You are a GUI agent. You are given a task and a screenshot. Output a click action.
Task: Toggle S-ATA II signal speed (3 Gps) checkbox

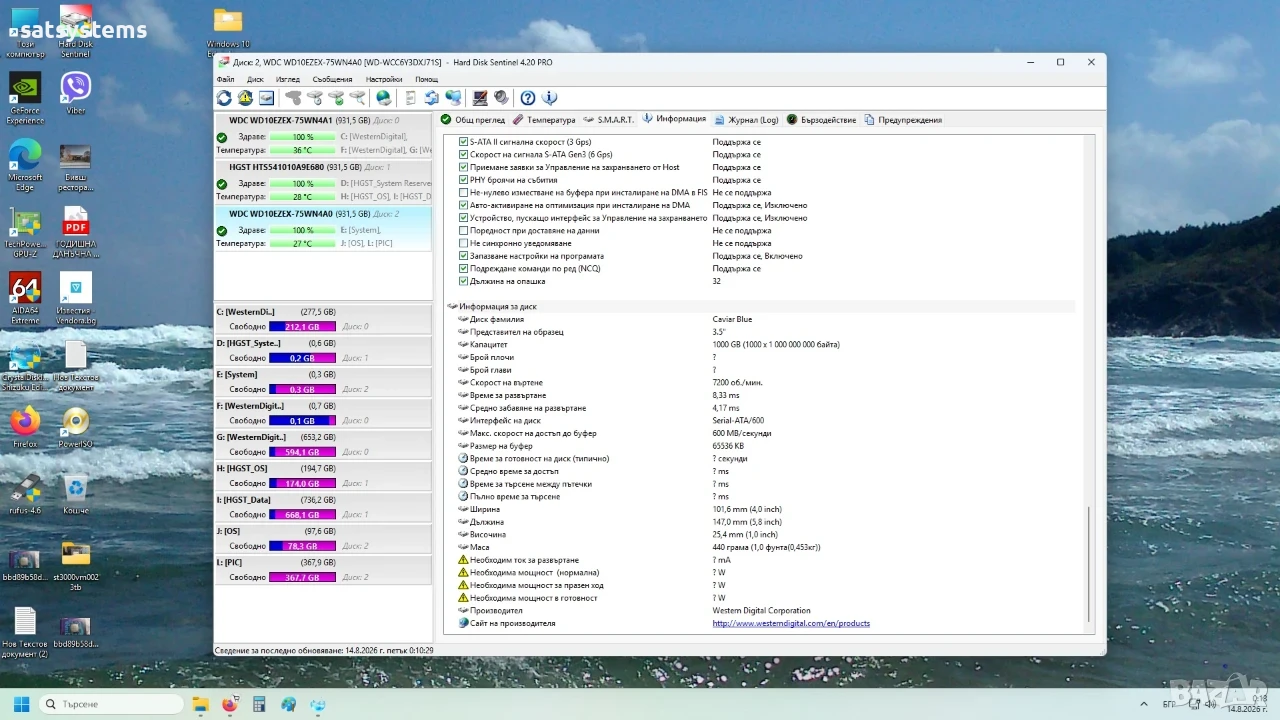pos(463,142)
